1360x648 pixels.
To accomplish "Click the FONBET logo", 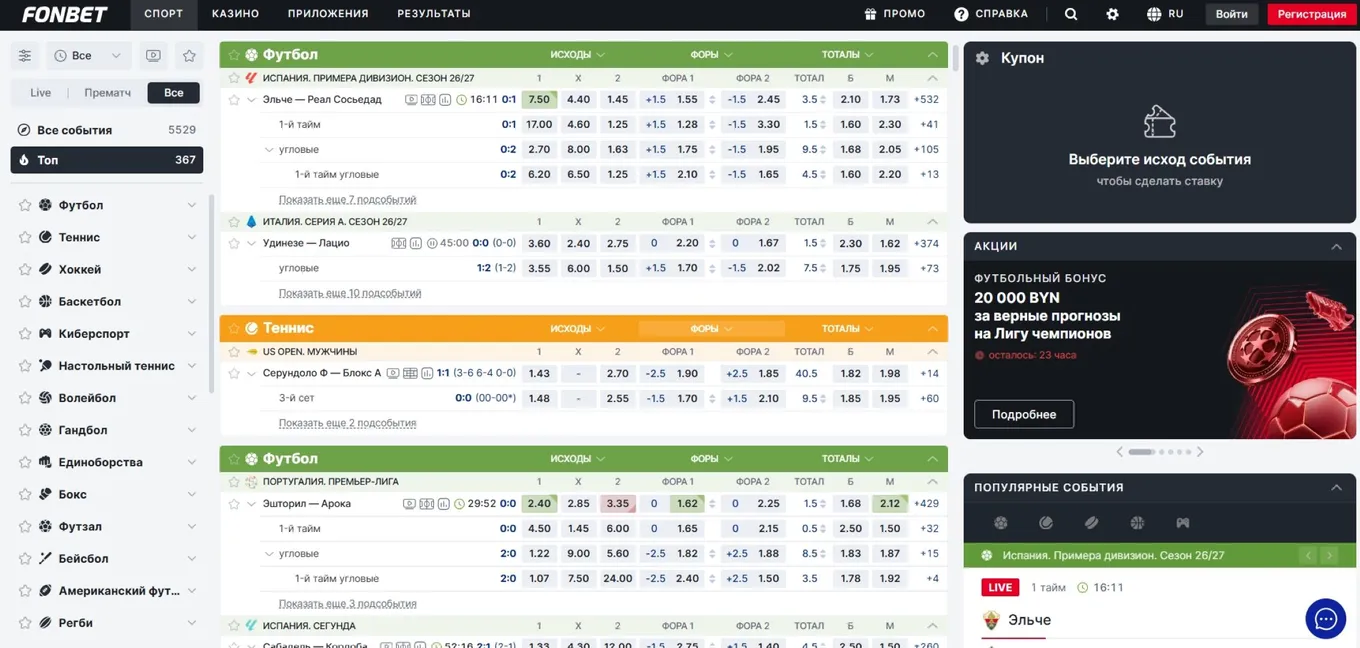I will (65, 14).
